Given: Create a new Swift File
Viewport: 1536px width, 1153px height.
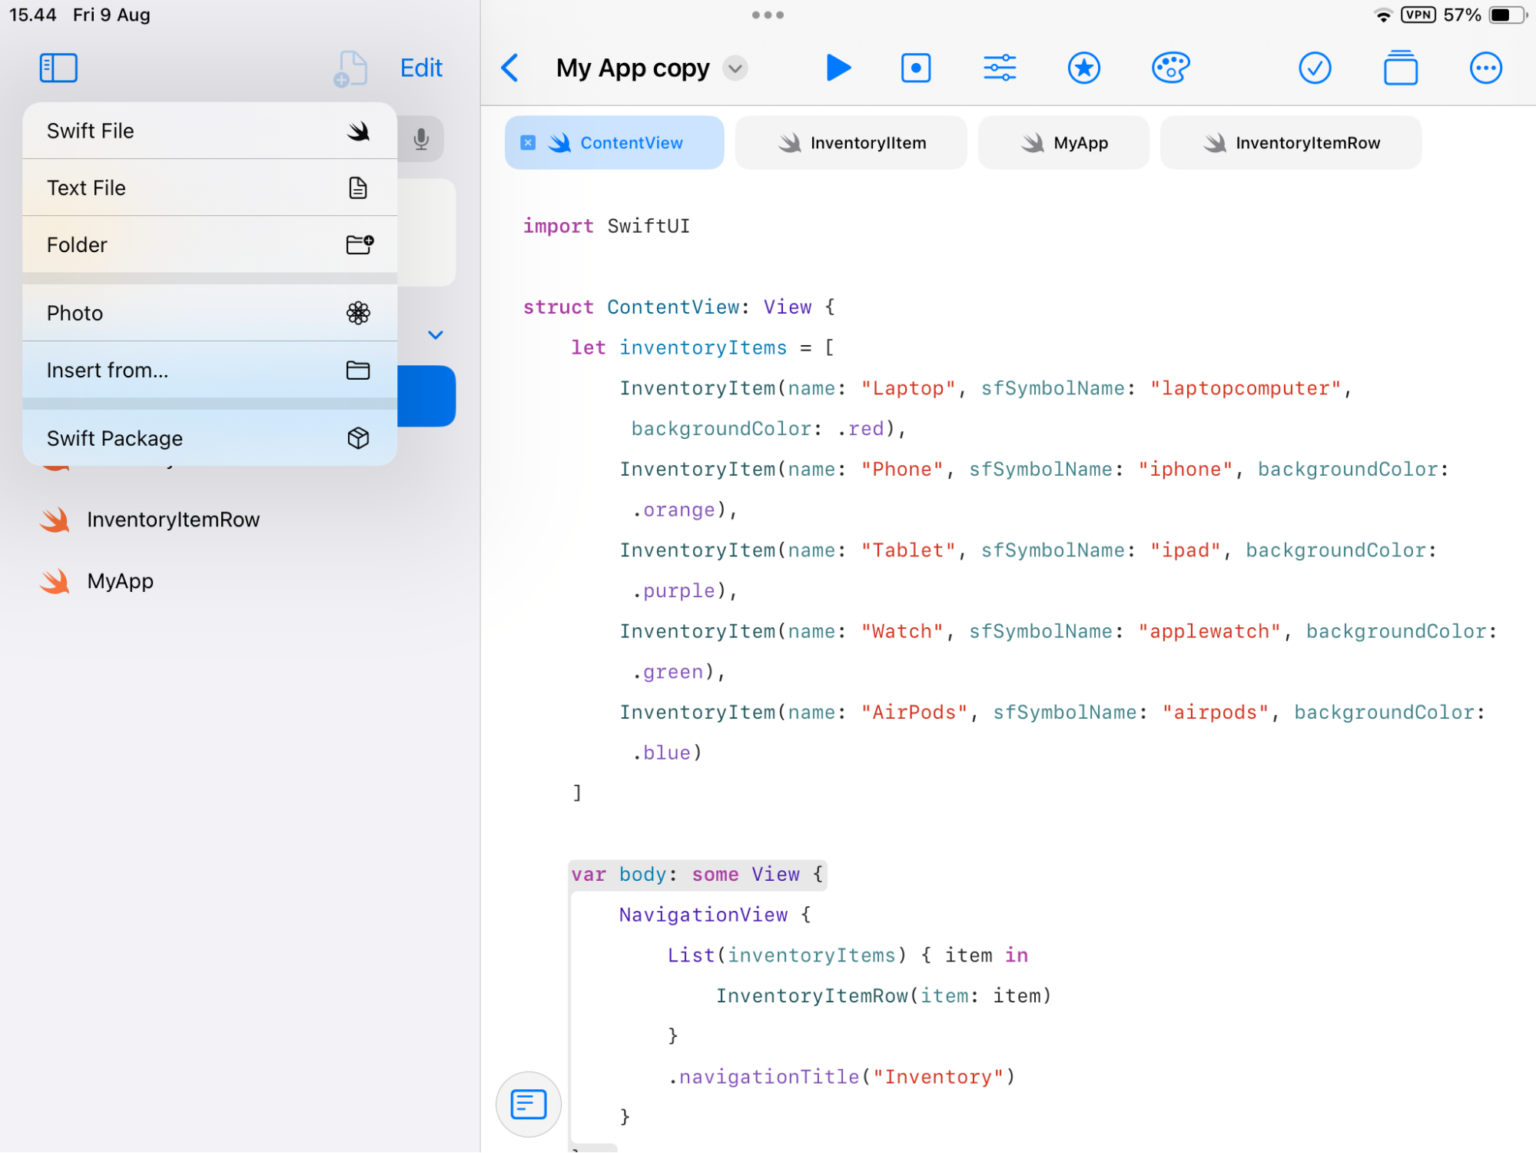Looking at the screenshot, I should point(208,130).
